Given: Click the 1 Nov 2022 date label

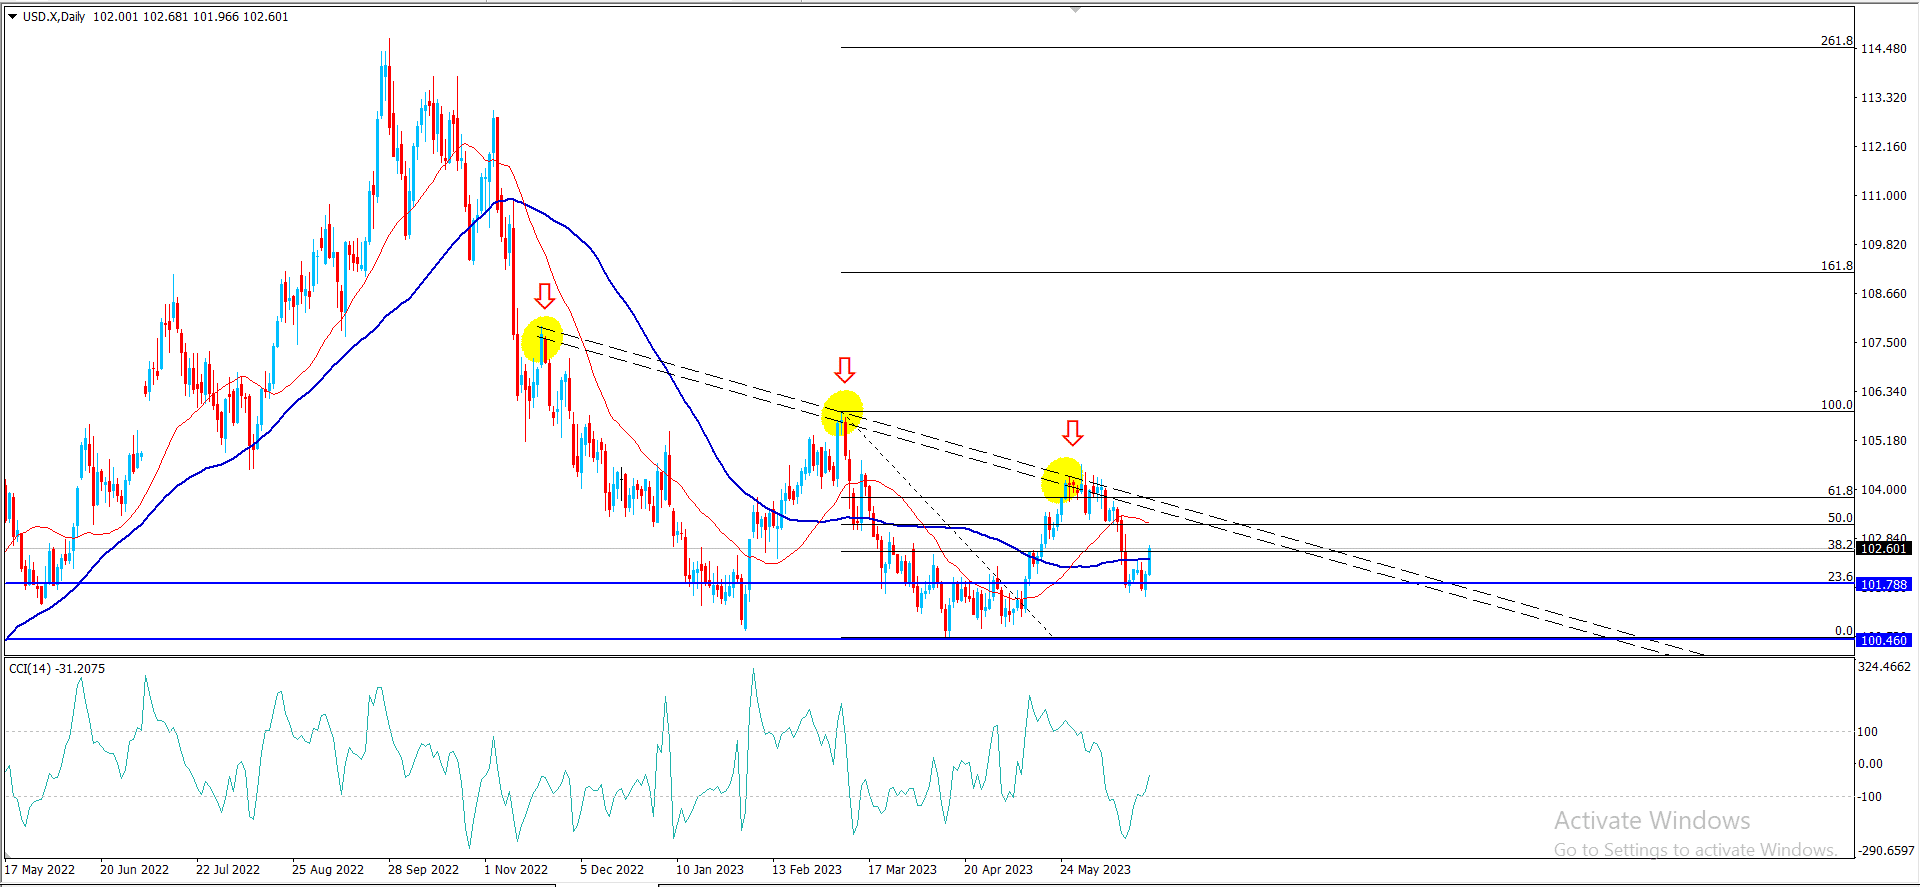Looking at the screenshot, I should [516, 869].
